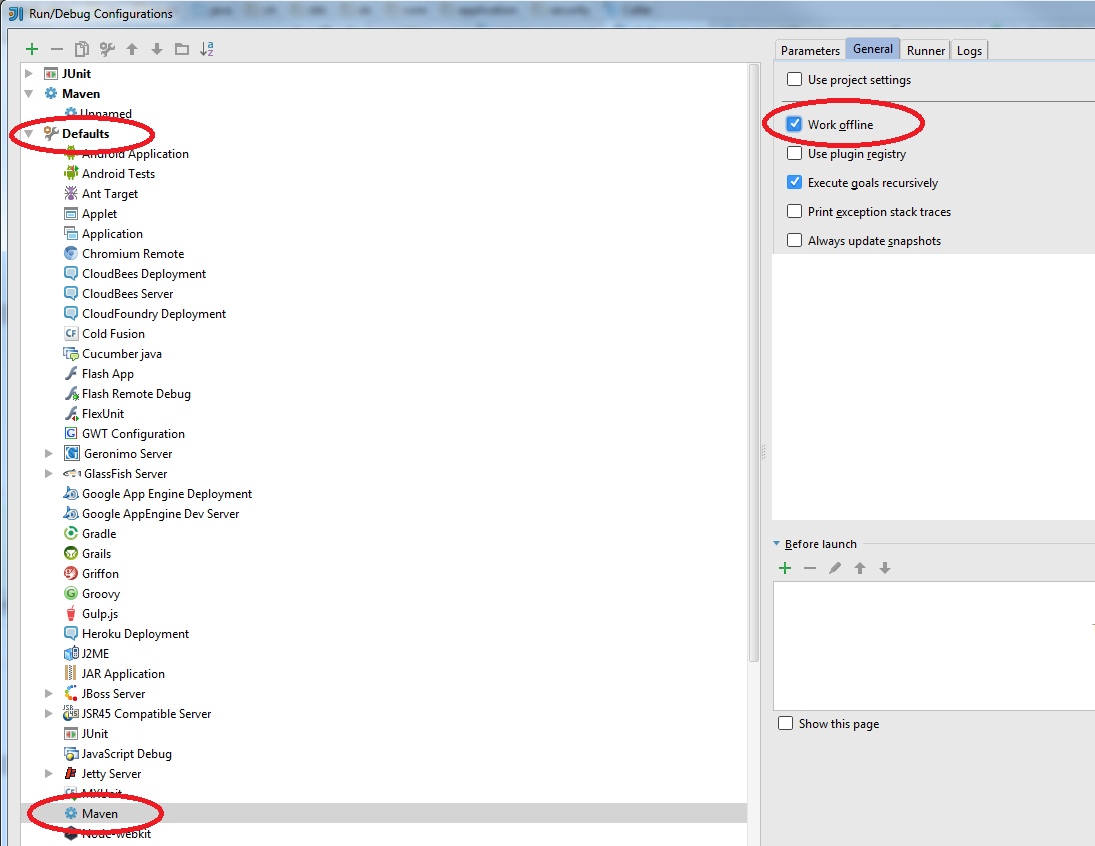1095x846 pixels.
Task: Click the Gradle icon
Action: (x=71, y=533)
